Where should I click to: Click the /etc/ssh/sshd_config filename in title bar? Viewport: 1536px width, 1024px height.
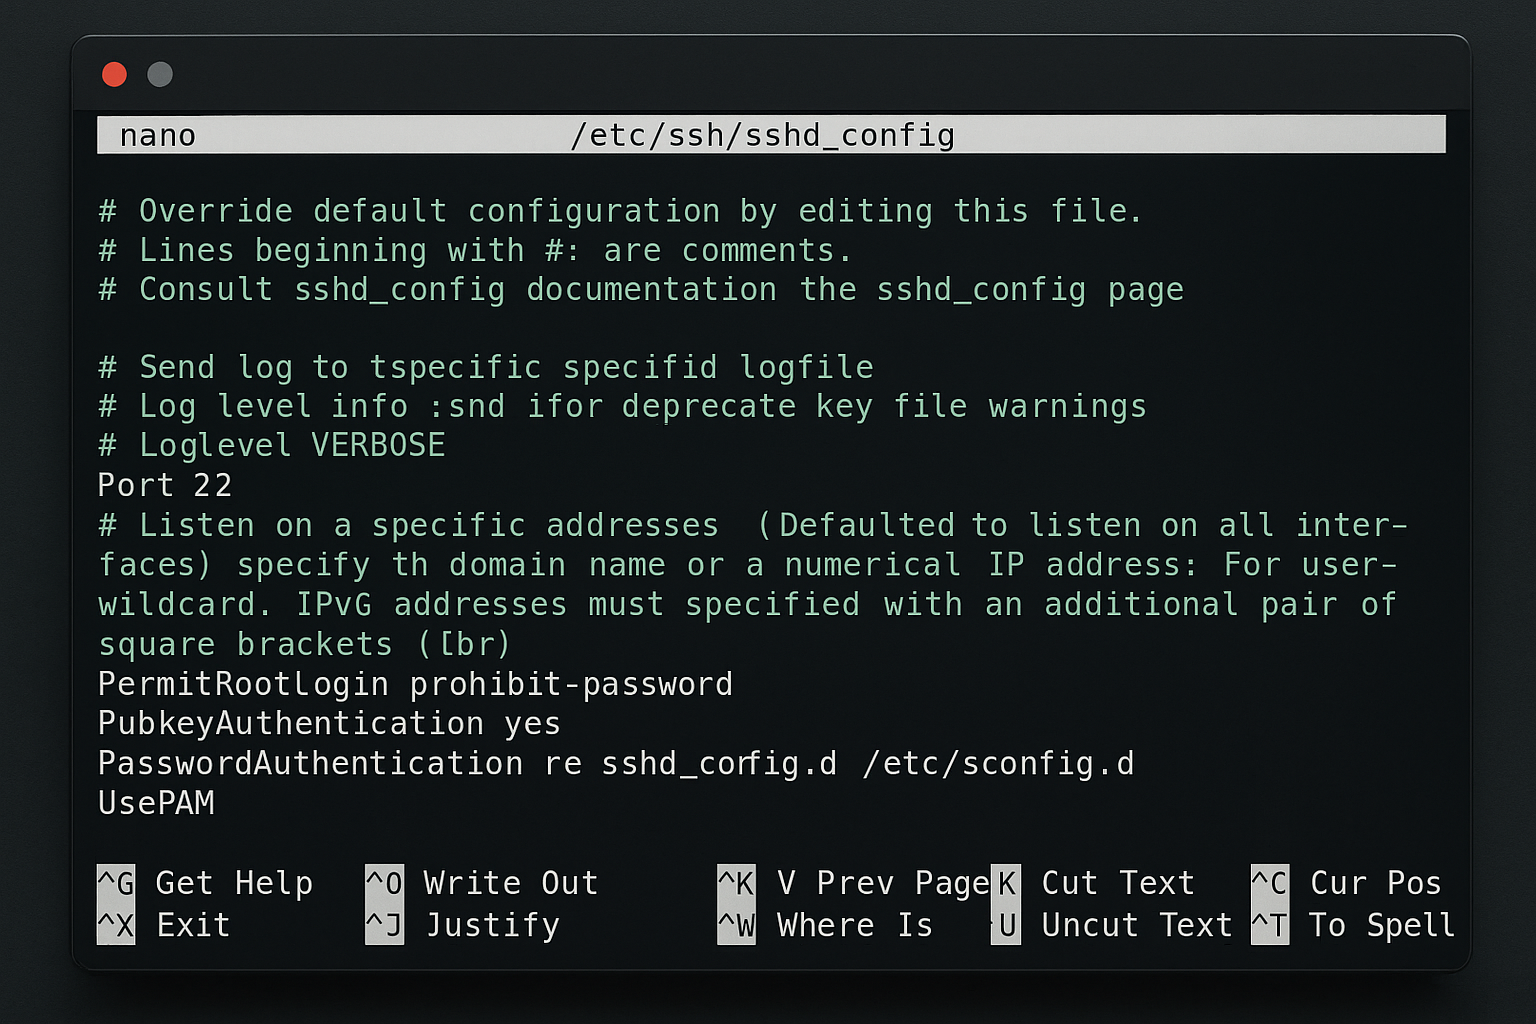pos(762,135)
